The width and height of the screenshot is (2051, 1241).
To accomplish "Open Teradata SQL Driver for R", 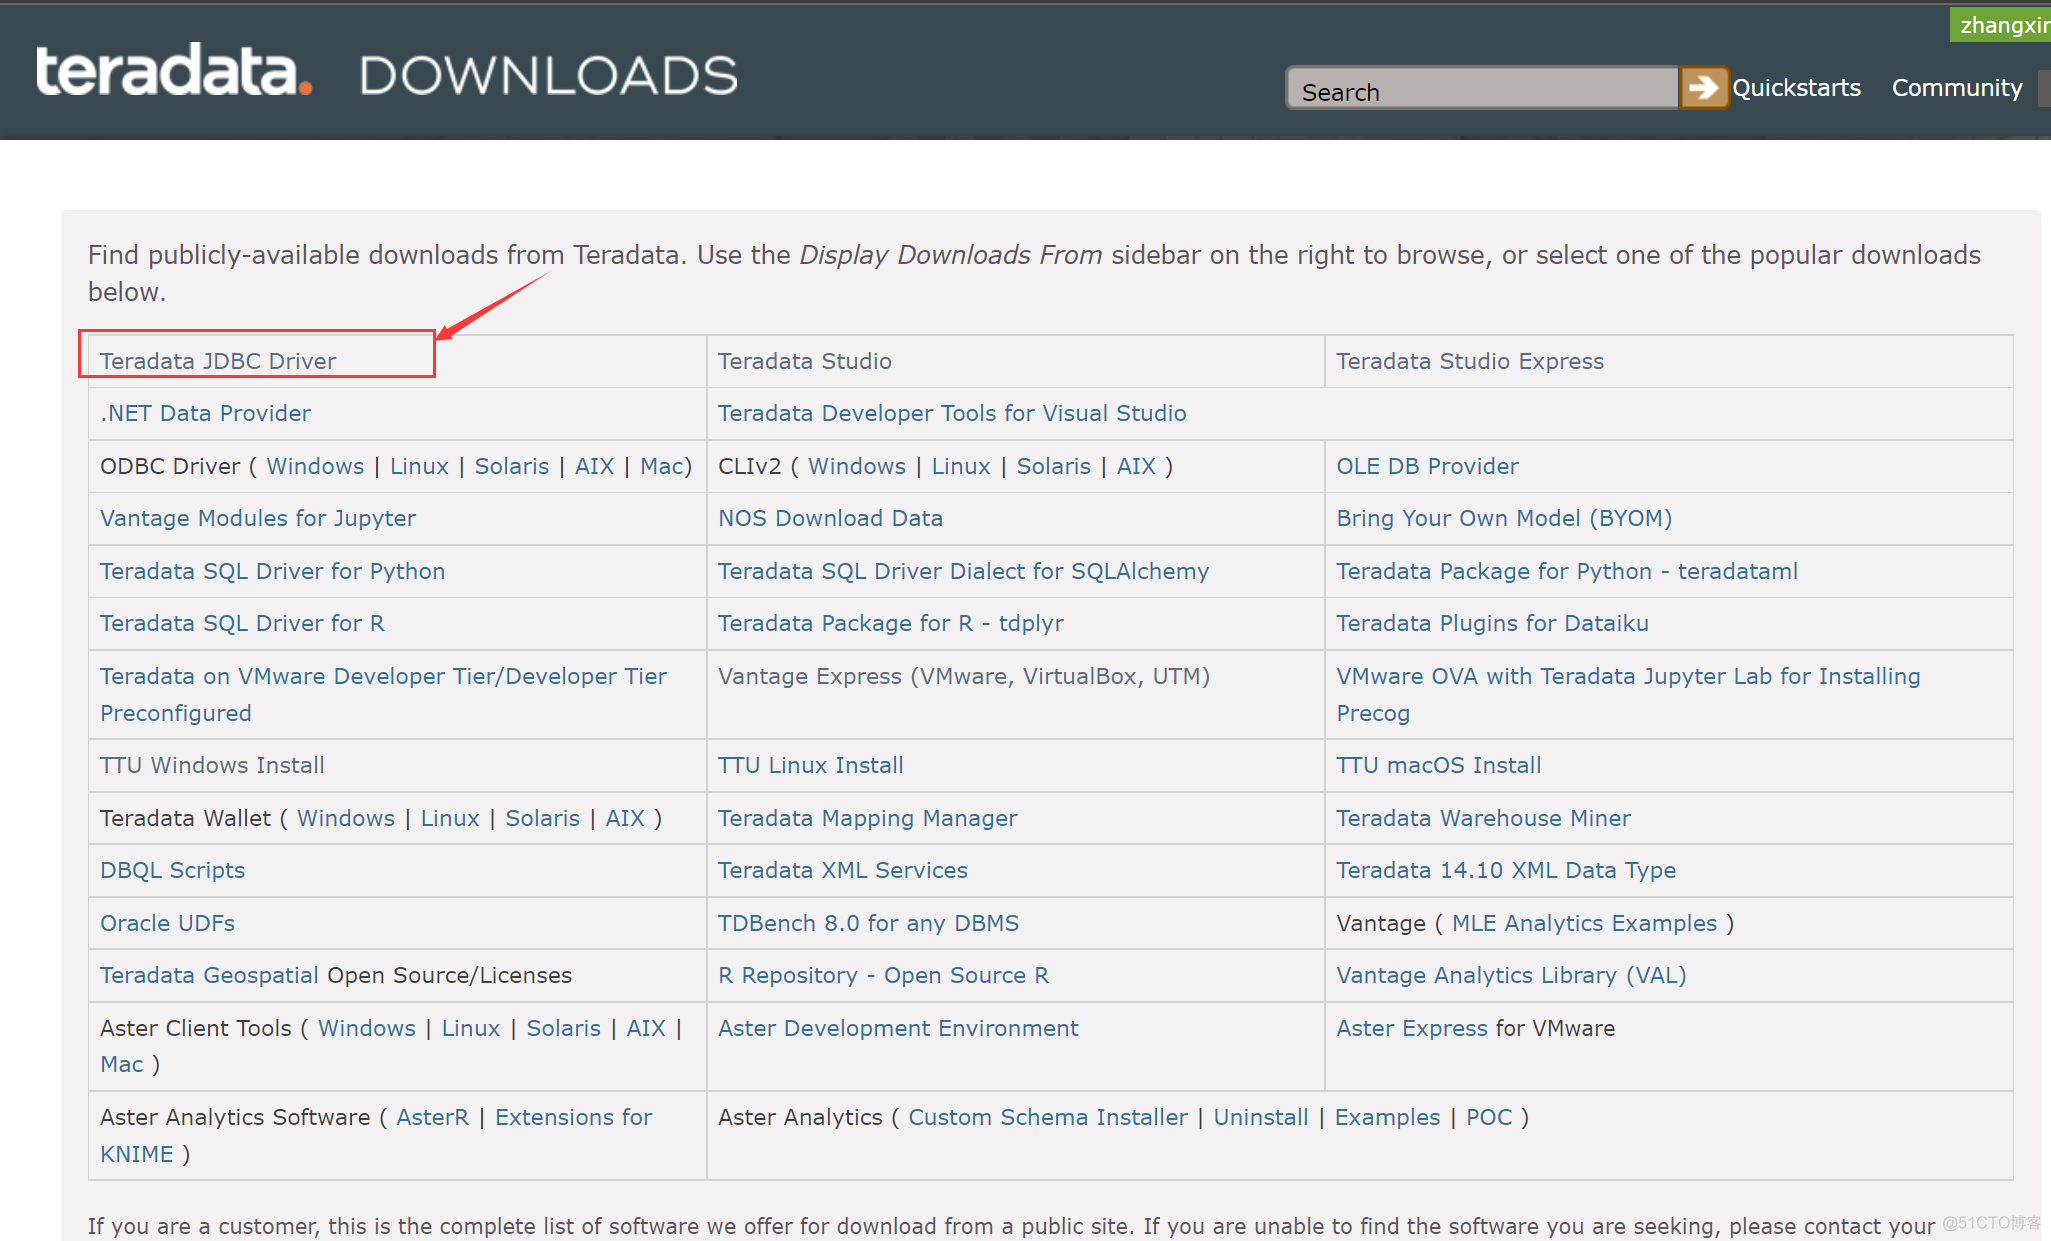I will tap(242, 623).
